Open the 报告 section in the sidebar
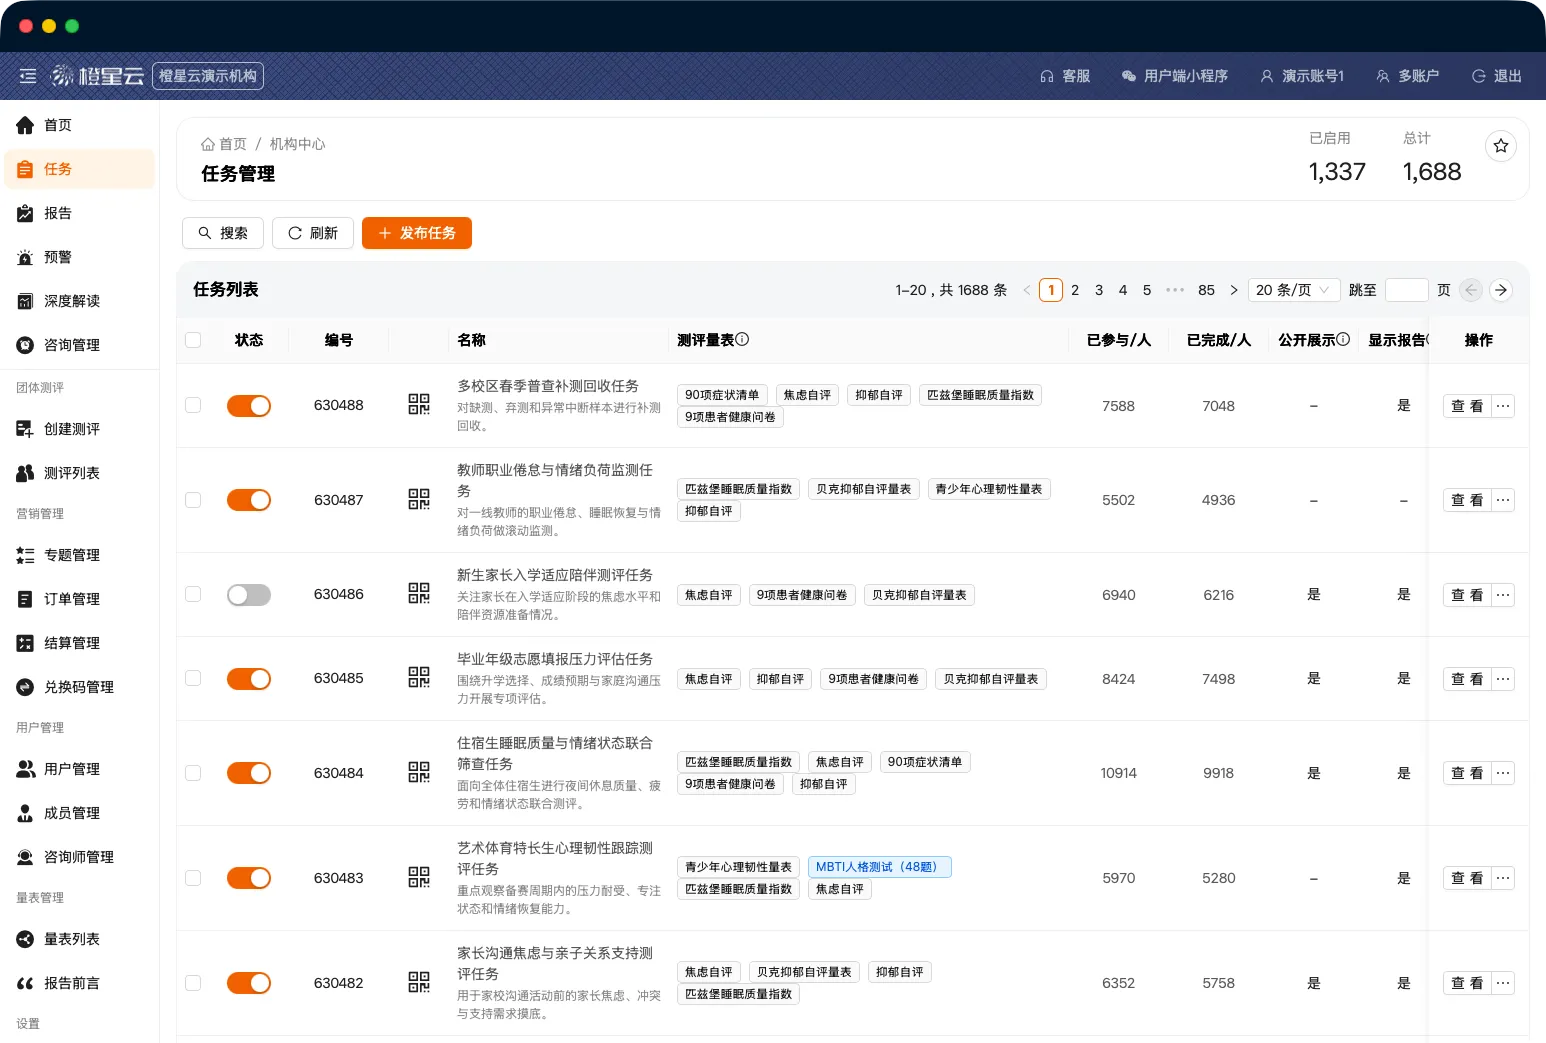 pyautogui.click(x=57, y=213)
